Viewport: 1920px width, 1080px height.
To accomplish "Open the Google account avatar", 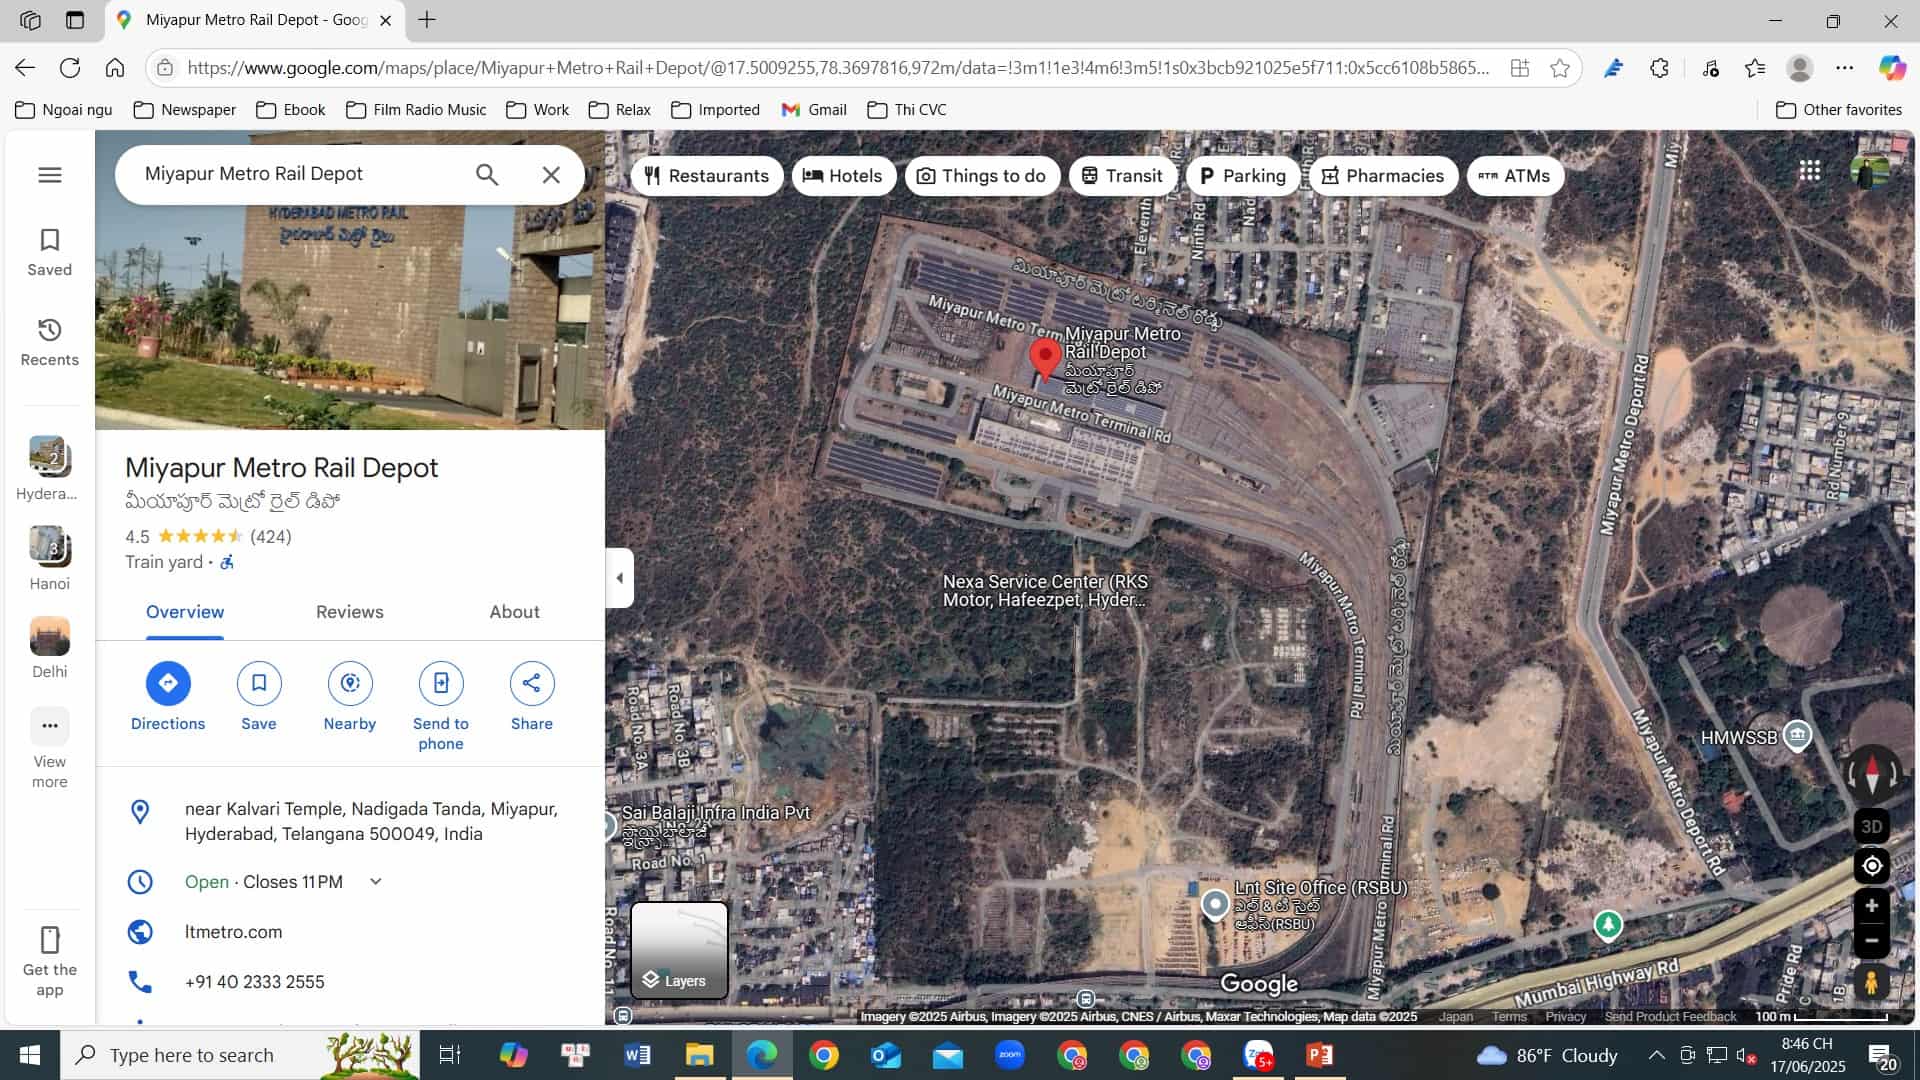I will 1870,171.
